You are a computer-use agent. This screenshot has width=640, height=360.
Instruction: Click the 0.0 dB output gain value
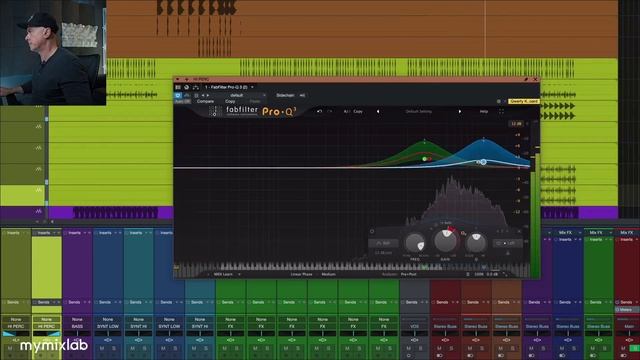coord(492,274)
